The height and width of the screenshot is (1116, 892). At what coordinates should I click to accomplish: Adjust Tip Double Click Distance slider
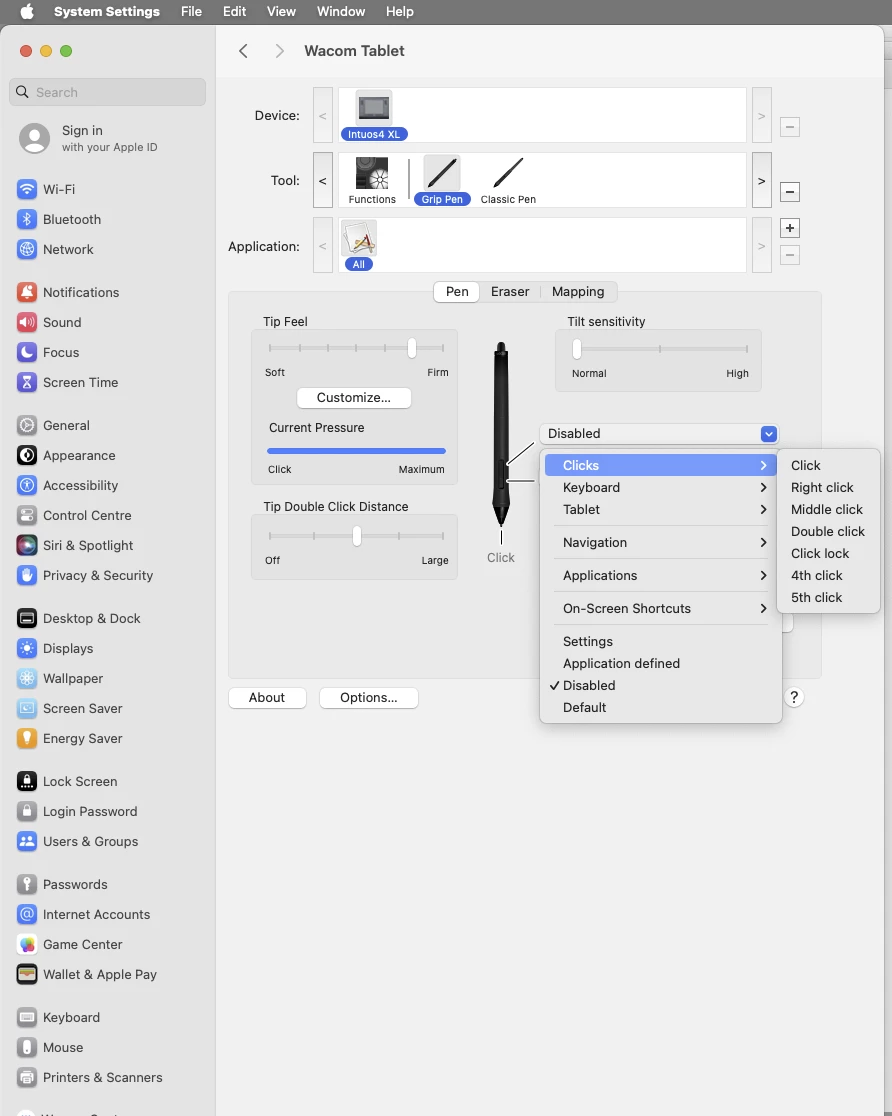click(357, 536)
